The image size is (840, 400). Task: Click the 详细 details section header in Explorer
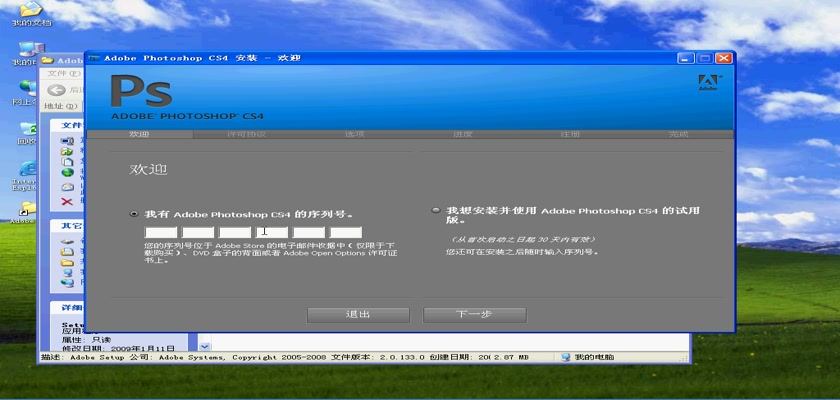[68, 308]
